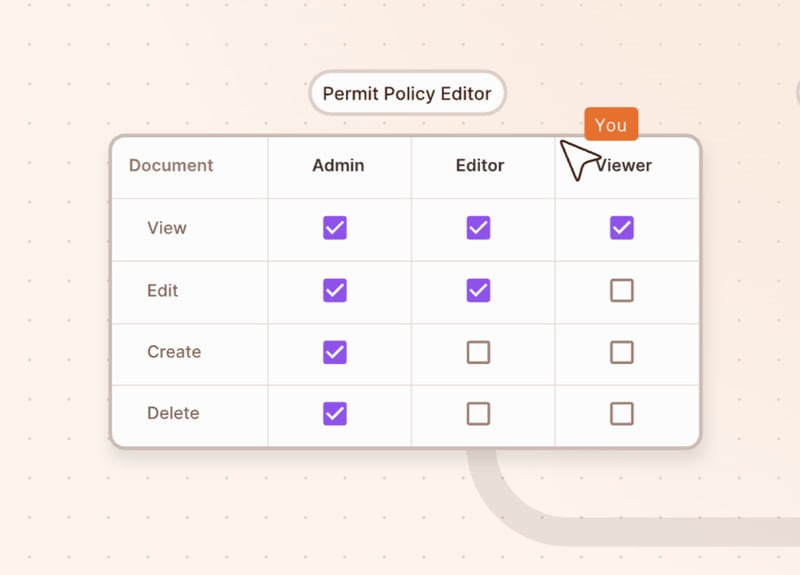Uncheck Admin View permission checkbox
Screen dimensions: 800x575
pos(335,228)
